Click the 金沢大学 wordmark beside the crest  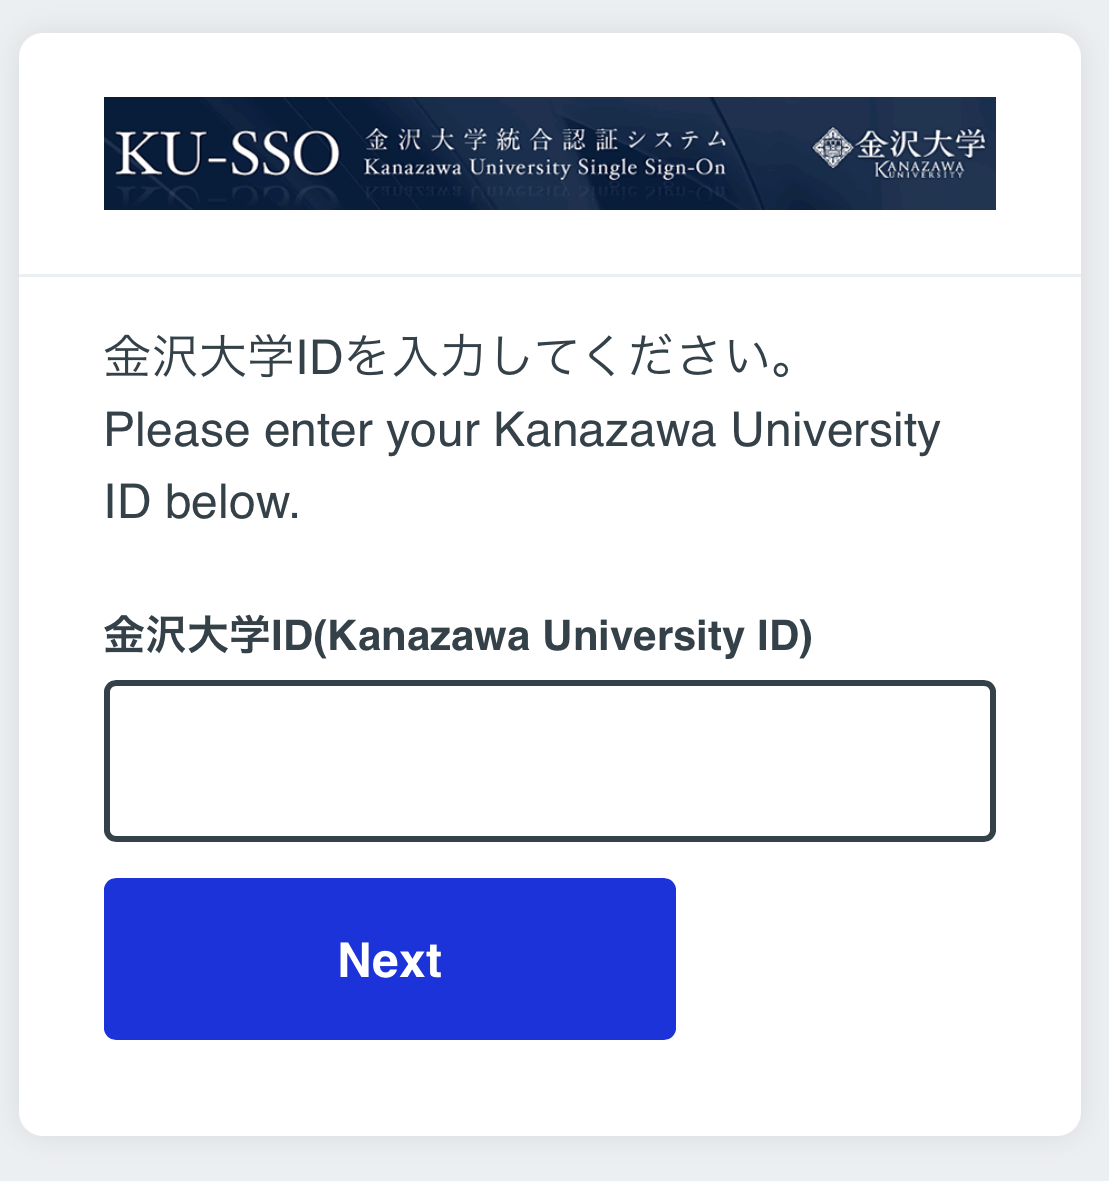click(921, 143)
